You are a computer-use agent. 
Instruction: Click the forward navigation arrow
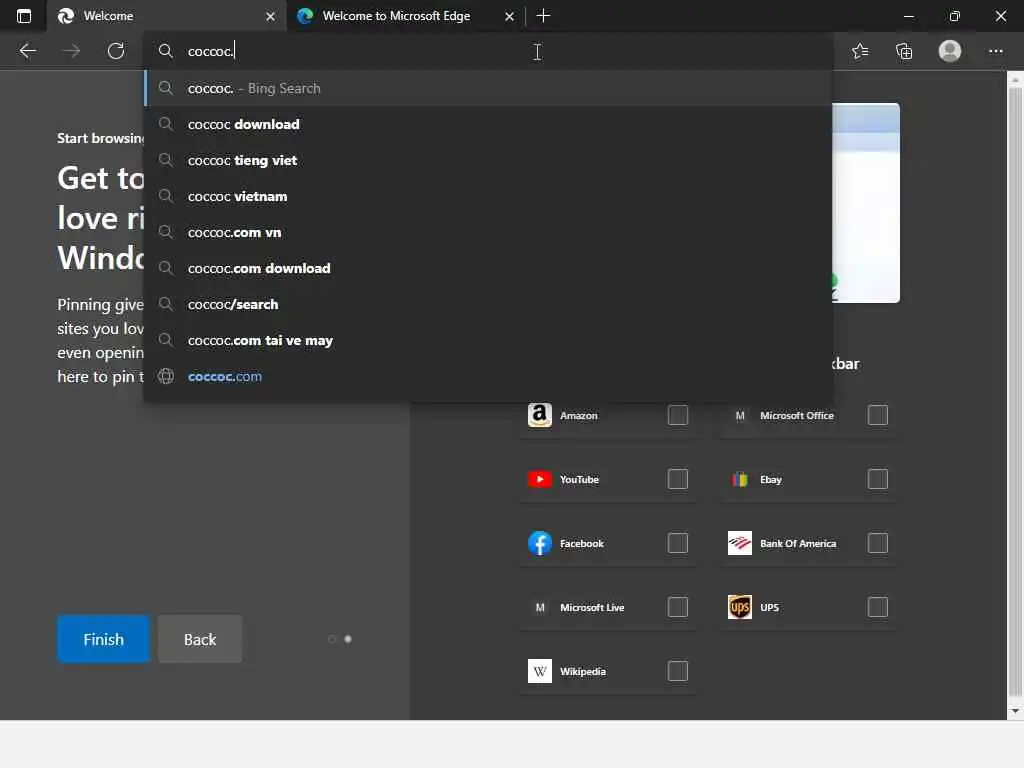coord(72,51)
